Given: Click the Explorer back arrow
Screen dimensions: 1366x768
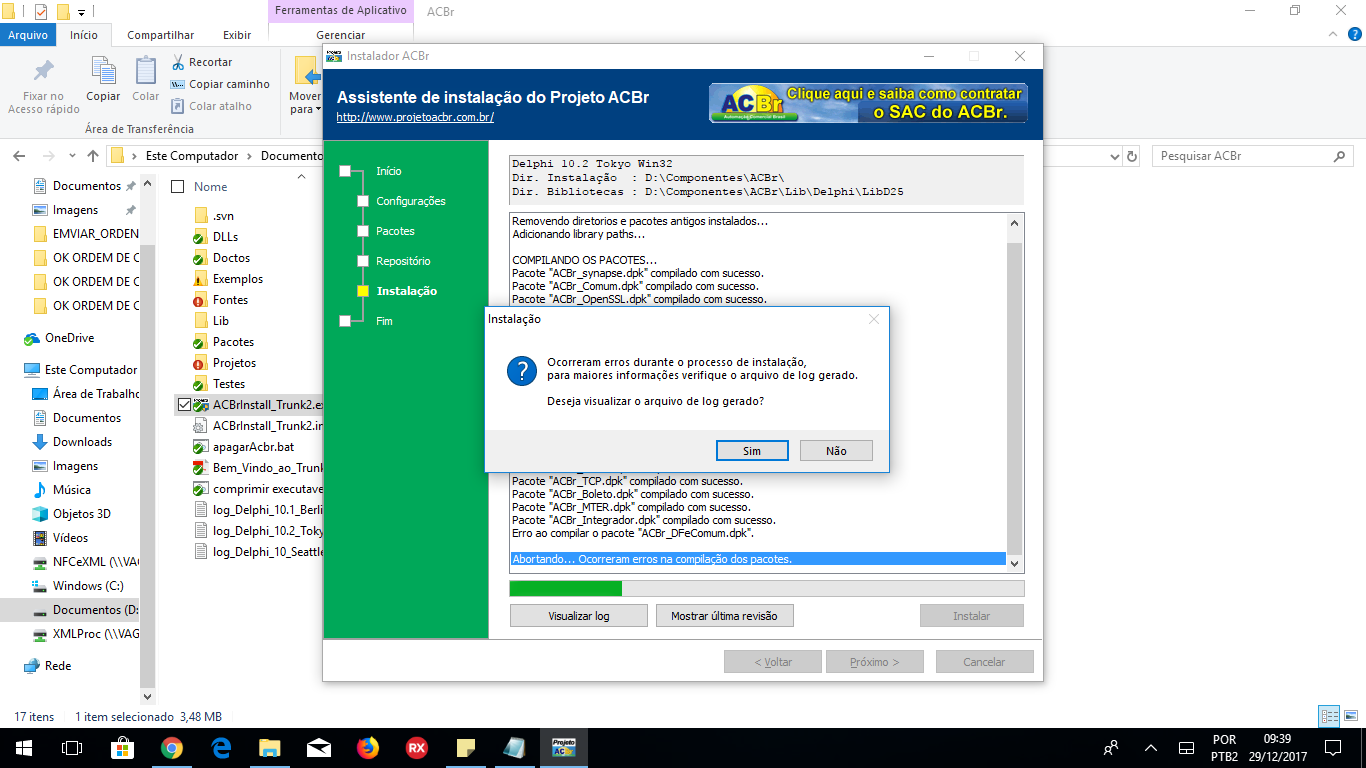Looking at the screenshot, I should click(x=19, y=156).
